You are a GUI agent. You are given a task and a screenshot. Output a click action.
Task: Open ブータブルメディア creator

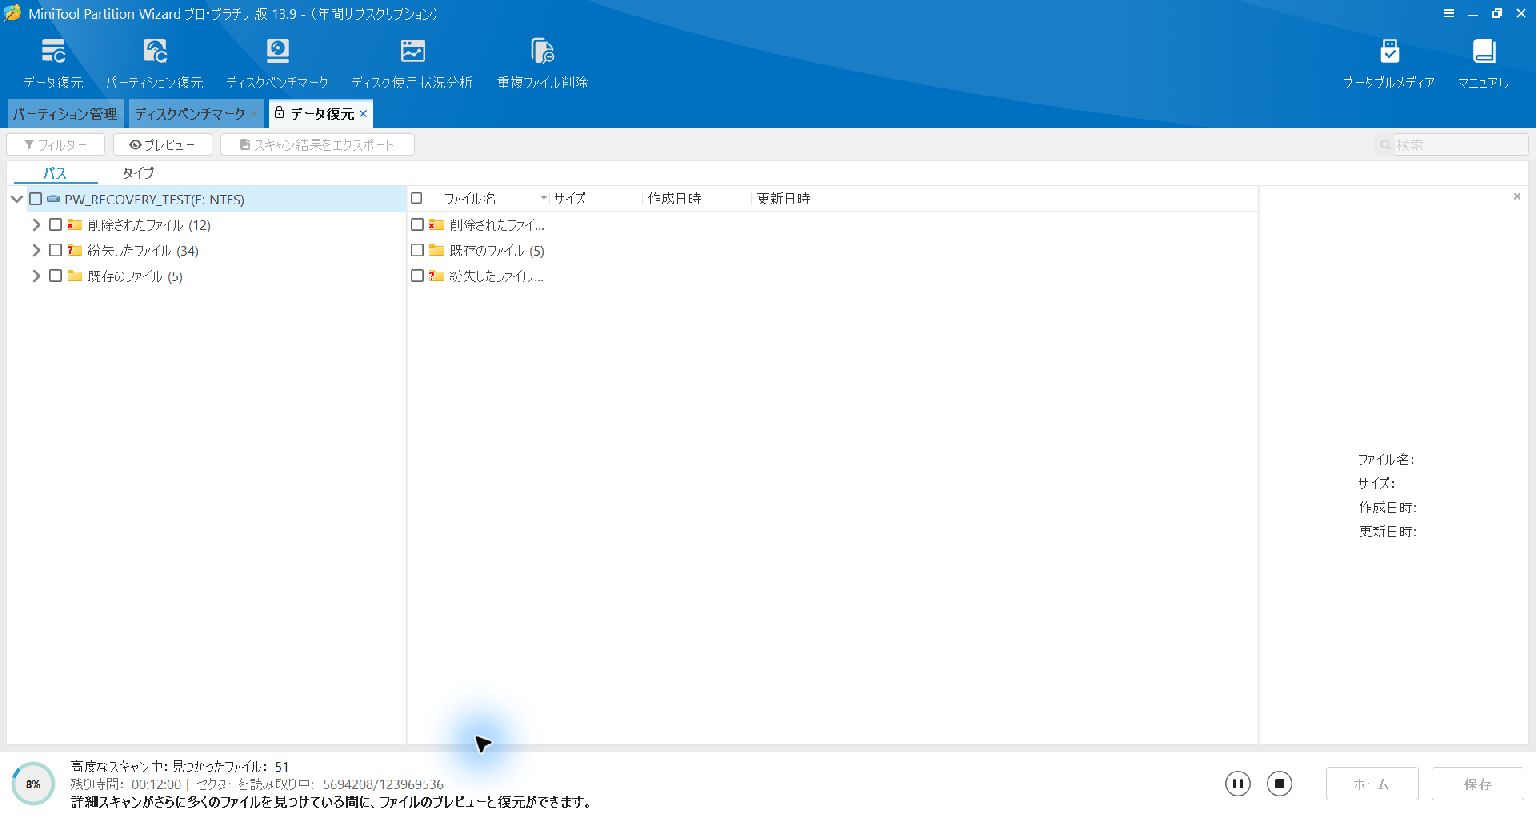(x=1389, y=63)
